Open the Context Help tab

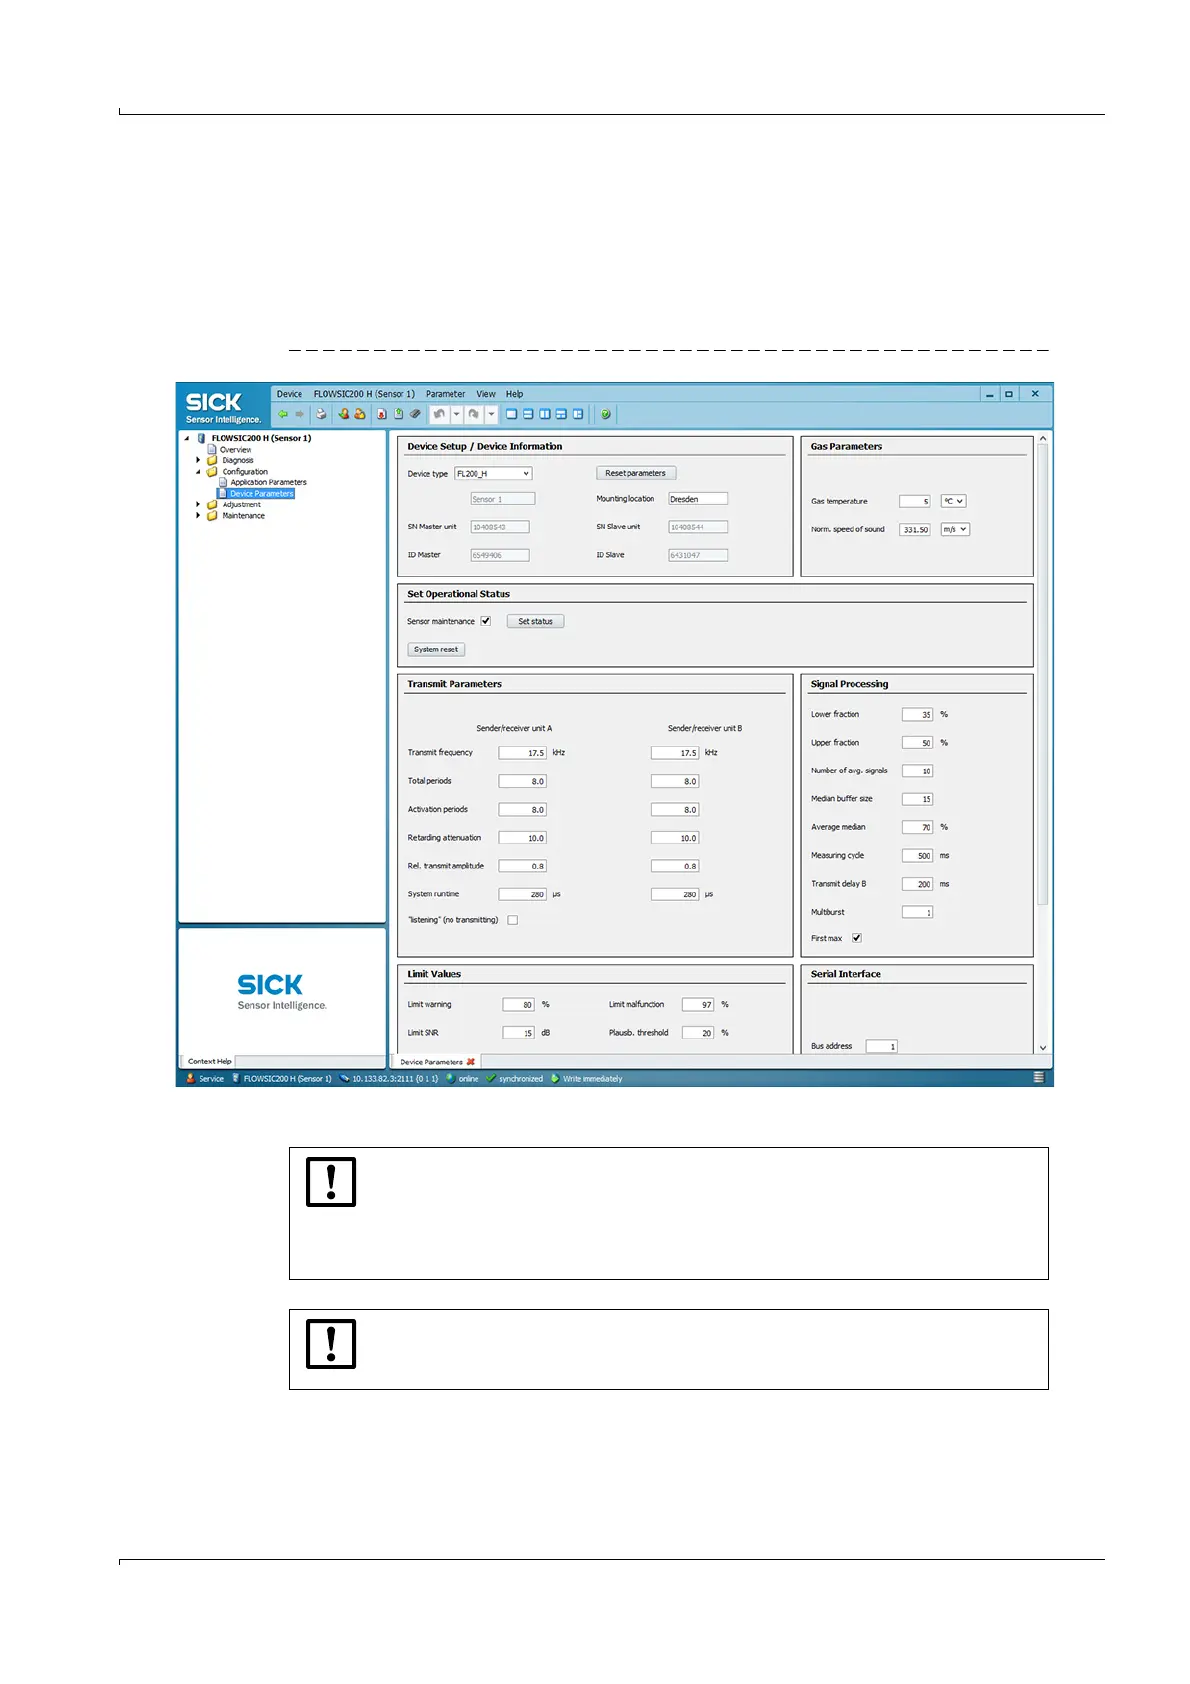[209, 1061]
